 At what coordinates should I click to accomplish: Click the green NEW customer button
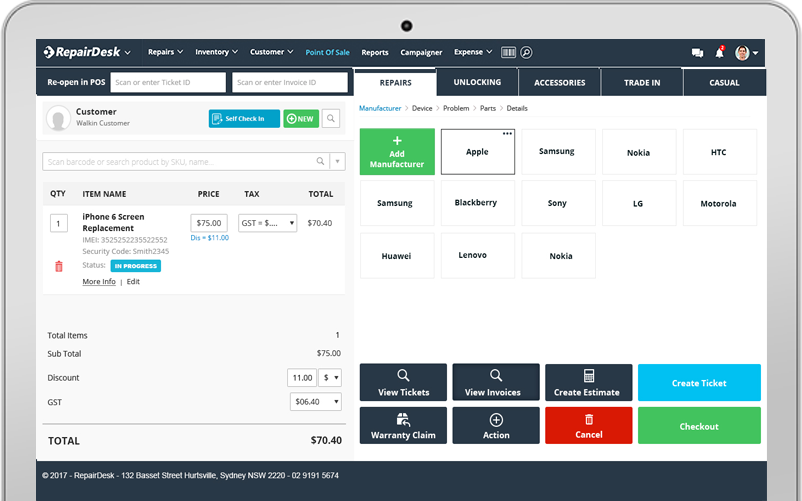tap(301, 119)
